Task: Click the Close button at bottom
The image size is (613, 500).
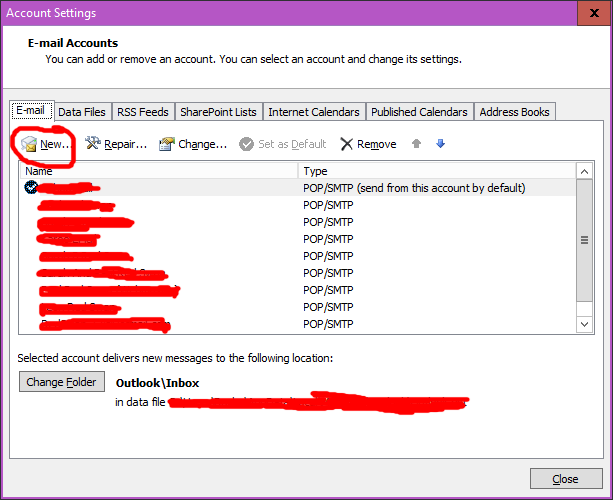Action: click(565, 479)
